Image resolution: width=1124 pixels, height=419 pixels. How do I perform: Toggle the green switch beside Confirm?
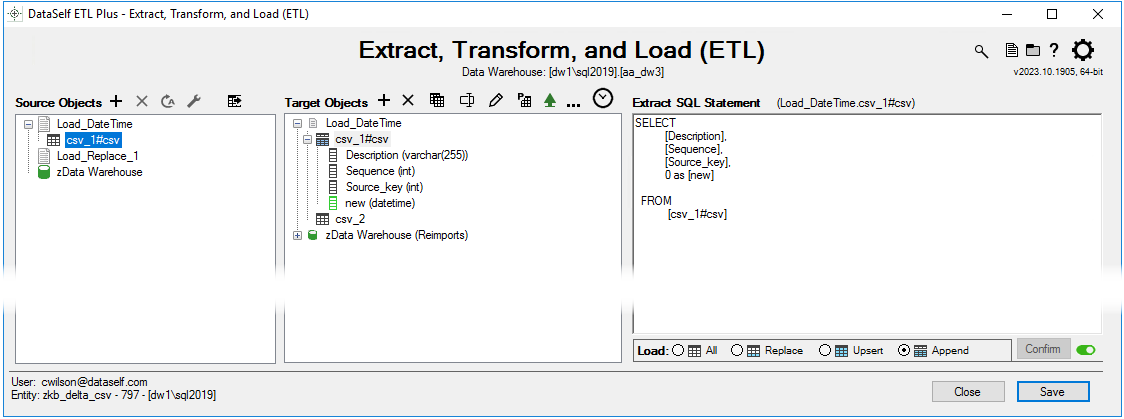1084,350
